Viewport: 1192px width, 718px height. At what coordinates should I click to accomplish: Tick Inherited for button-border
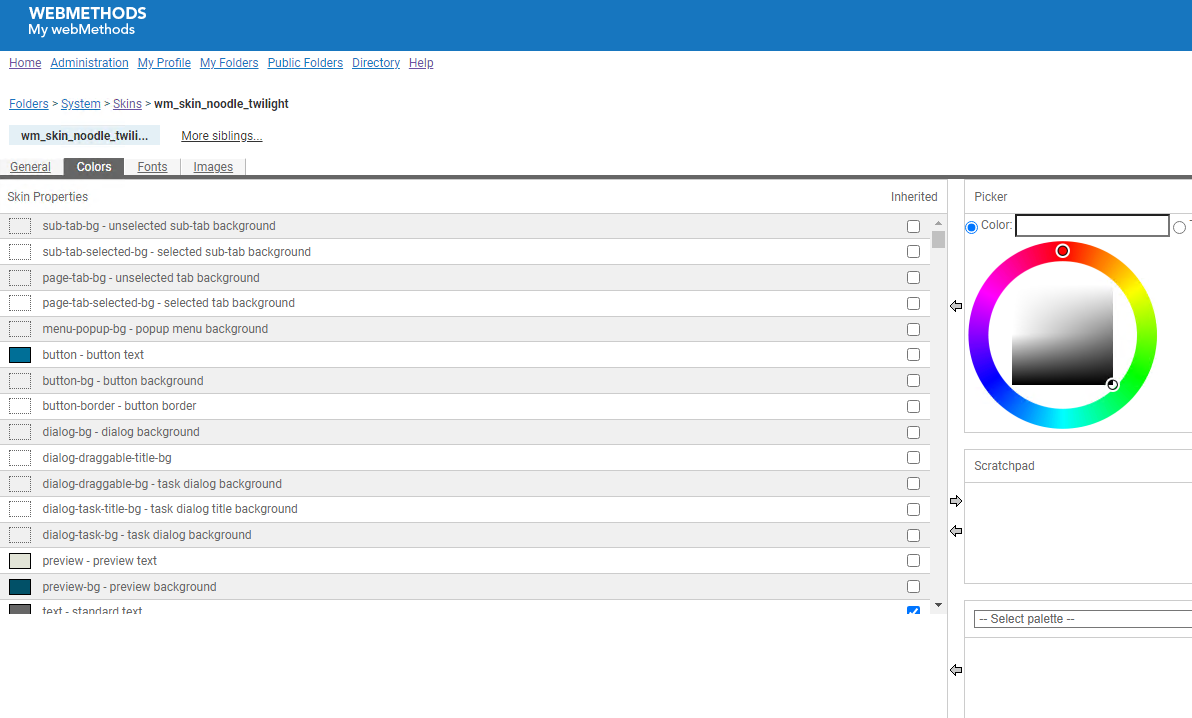tap(913, 406)
